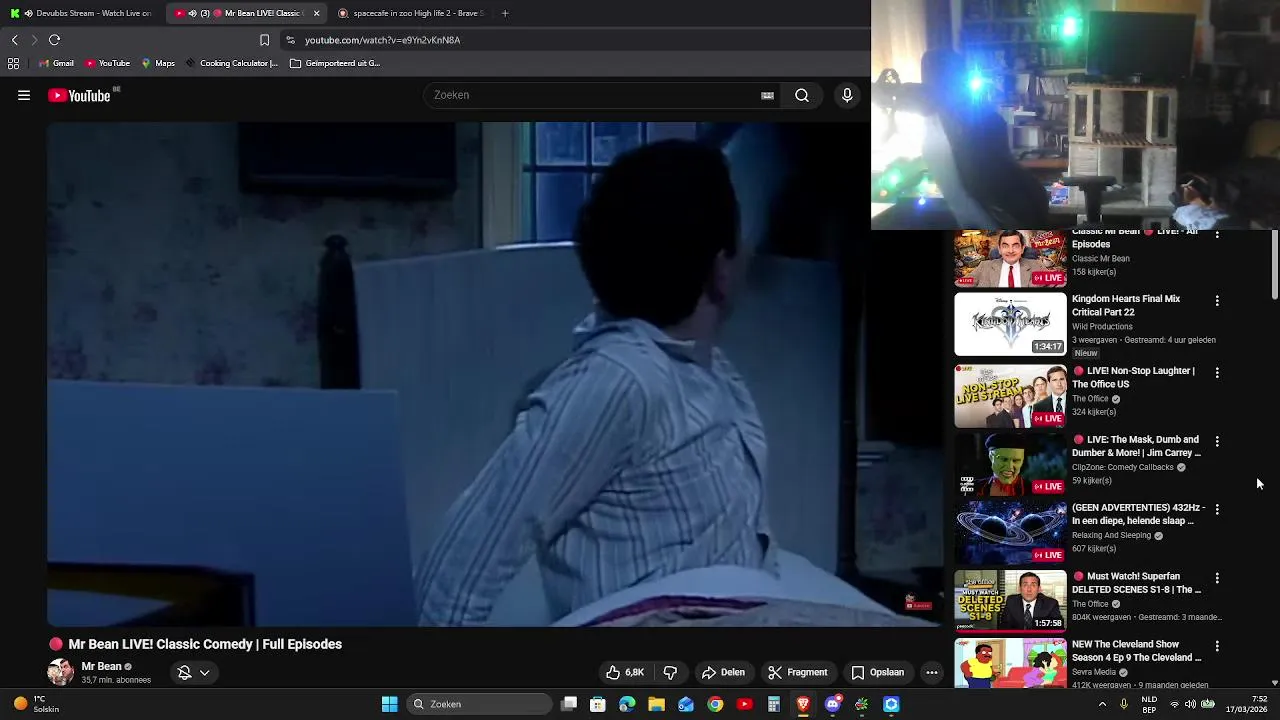The image size is (1280, 720).
Task: Open Discord from the taskbar
Action: (832, 704)
